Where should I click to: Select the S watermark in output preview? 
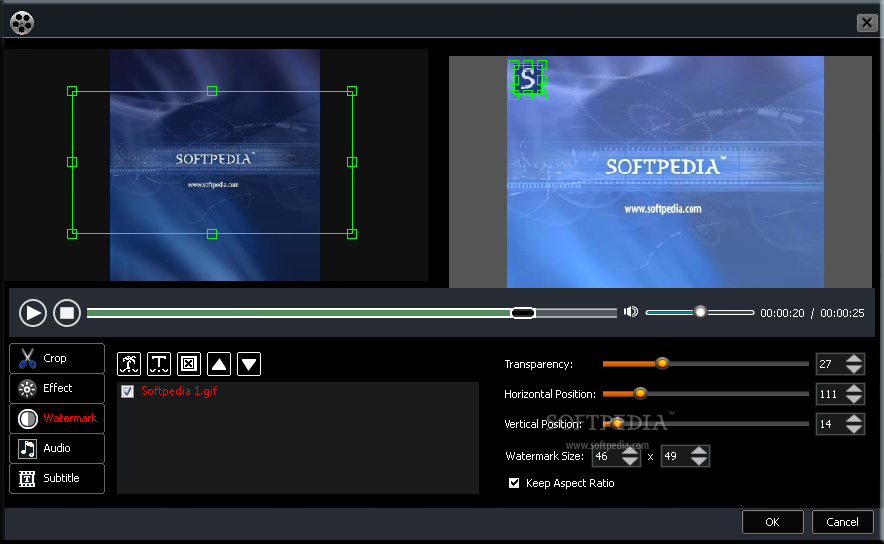coord(528,79)
